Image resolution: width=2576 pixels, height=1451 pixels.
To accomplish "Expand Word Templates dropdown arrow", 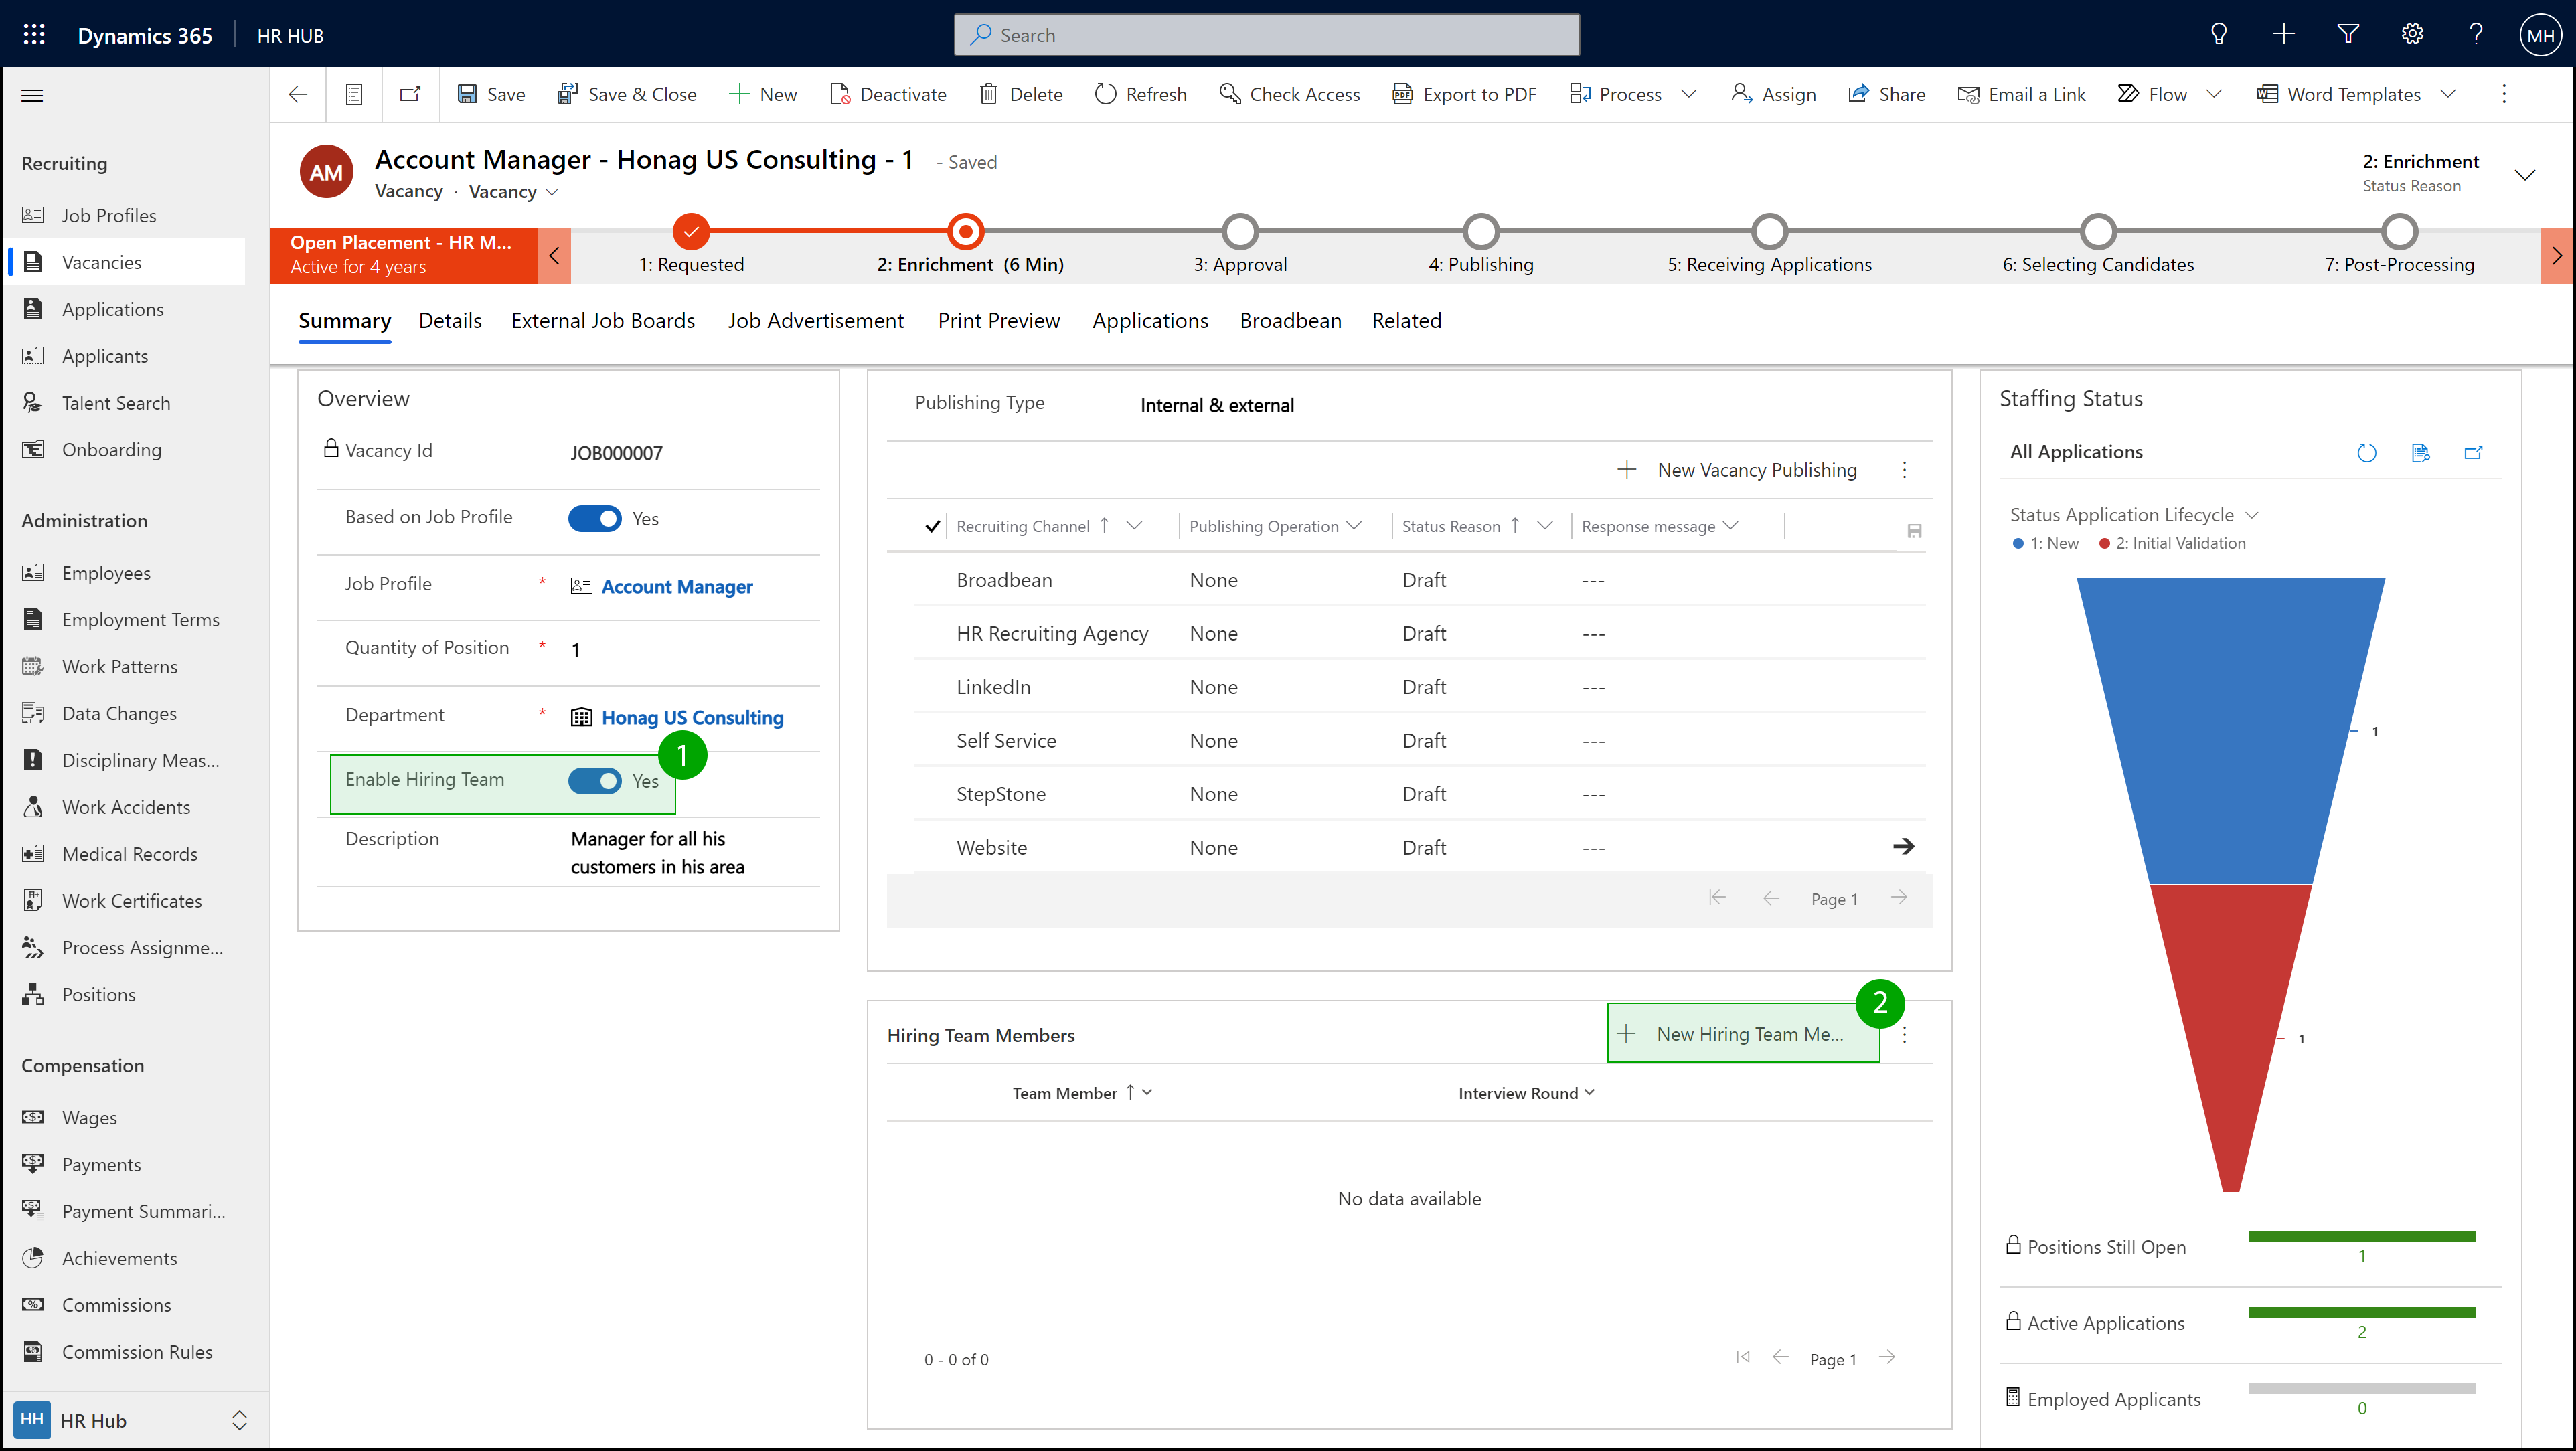I will pos(2448,94).
